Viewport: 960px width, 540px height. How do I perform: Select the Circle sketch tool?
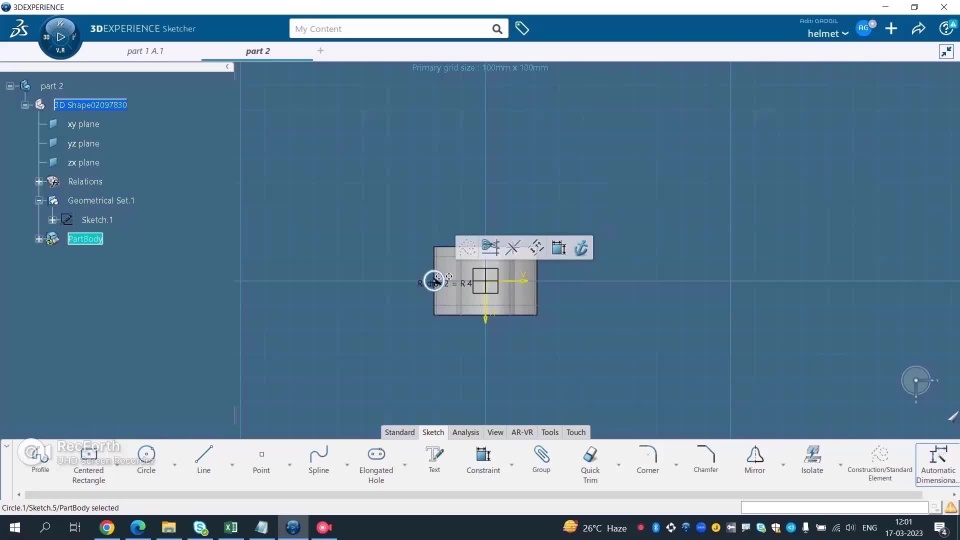tap(146, 460)
